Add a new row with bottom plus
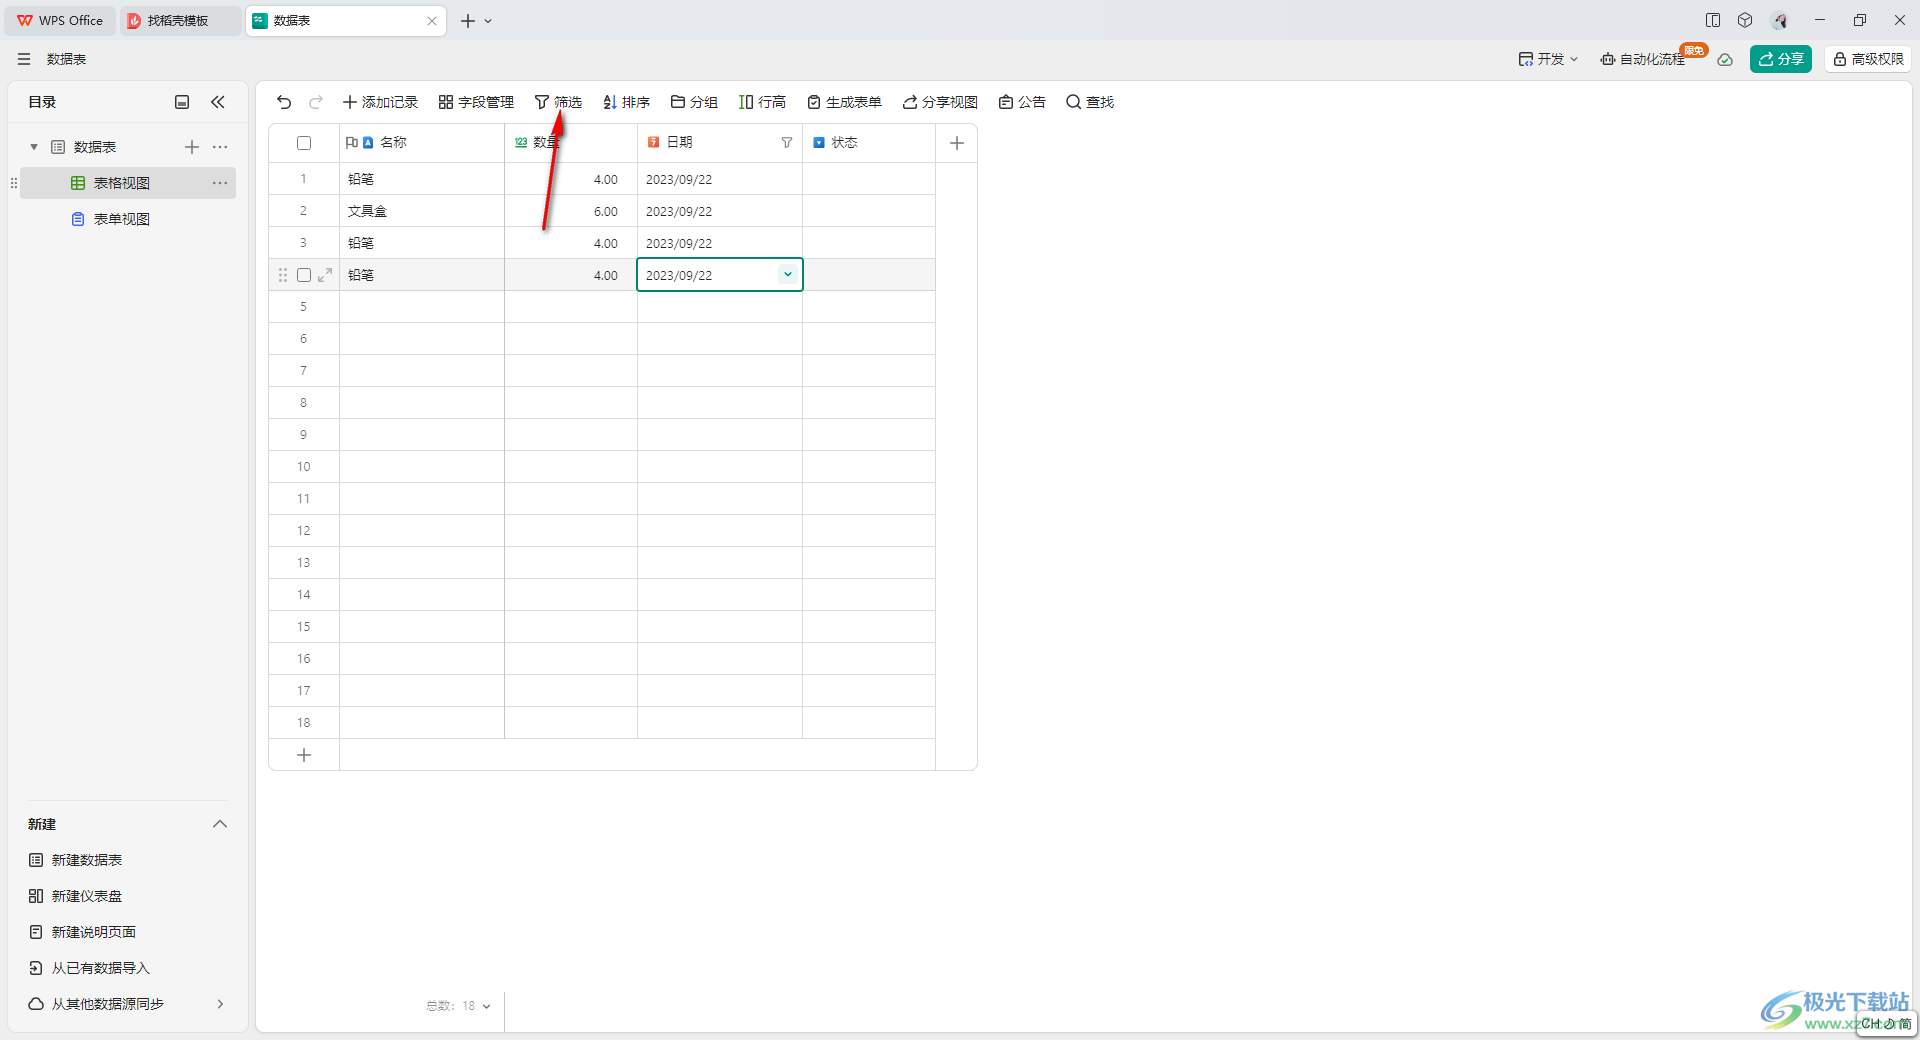1920x1040 pixels. click(x=304, y=755)
